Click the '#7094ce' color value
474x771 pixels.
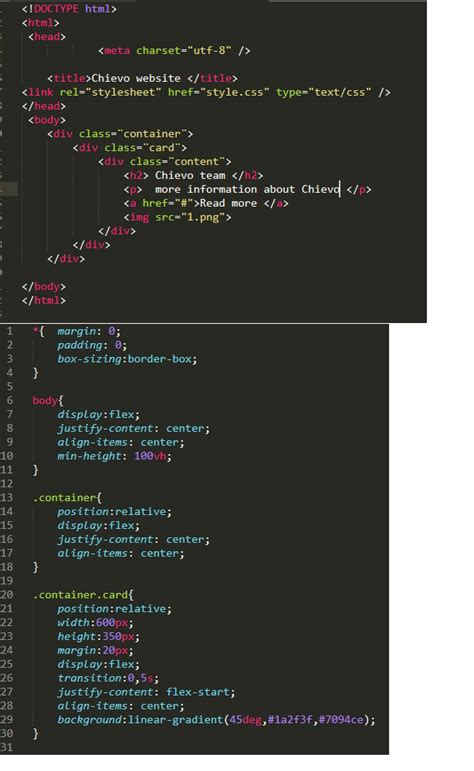[x=341, y=720]
